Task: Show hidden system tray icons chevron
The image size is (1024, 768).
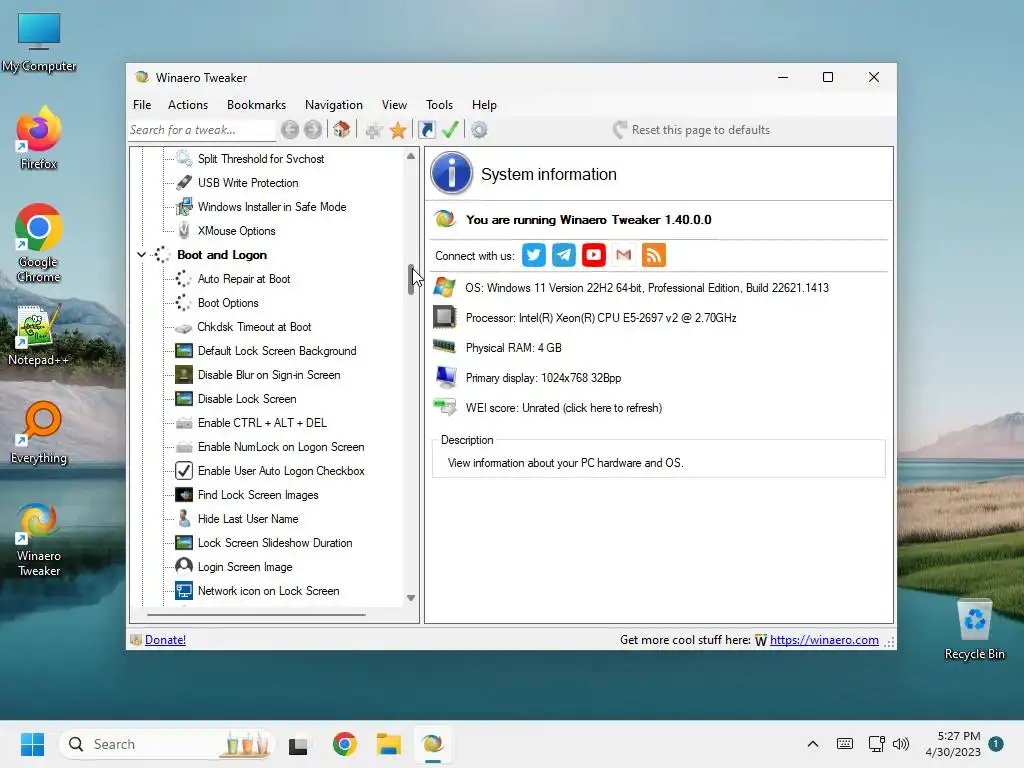Action: tap(812, 744)
